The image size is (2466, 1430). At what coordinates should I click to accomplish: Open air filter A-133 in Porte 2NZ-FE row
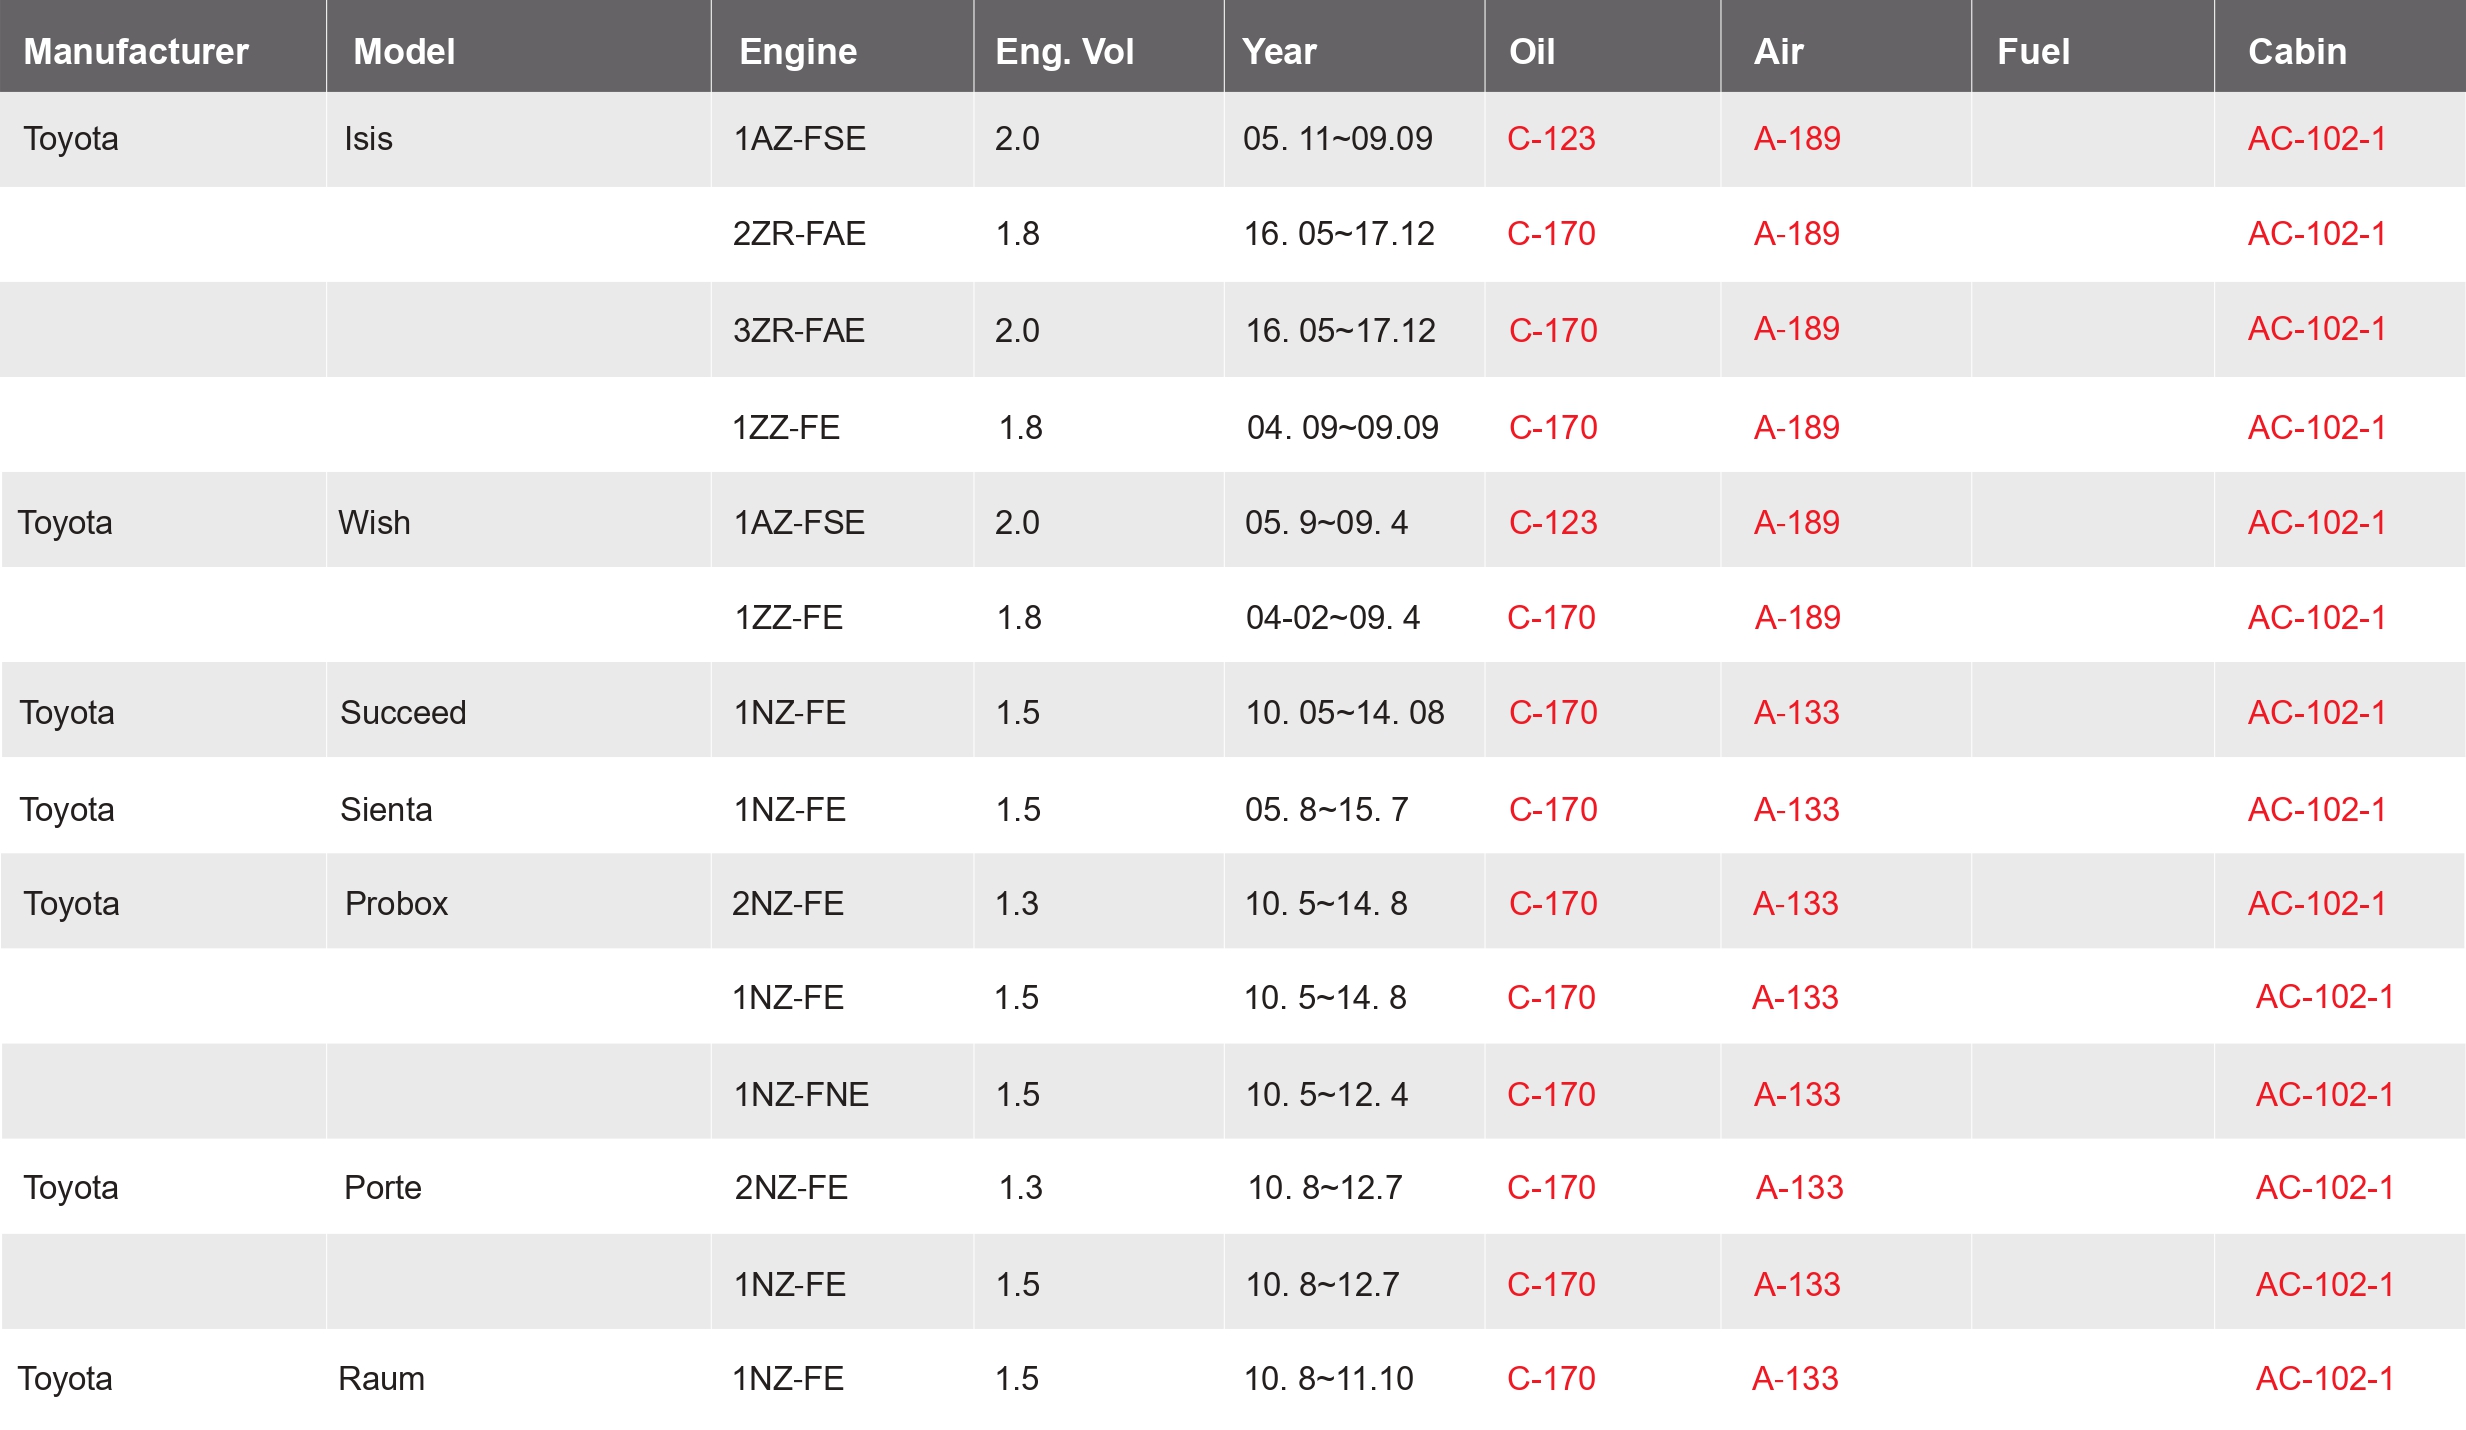(x=1799, y=1187)
